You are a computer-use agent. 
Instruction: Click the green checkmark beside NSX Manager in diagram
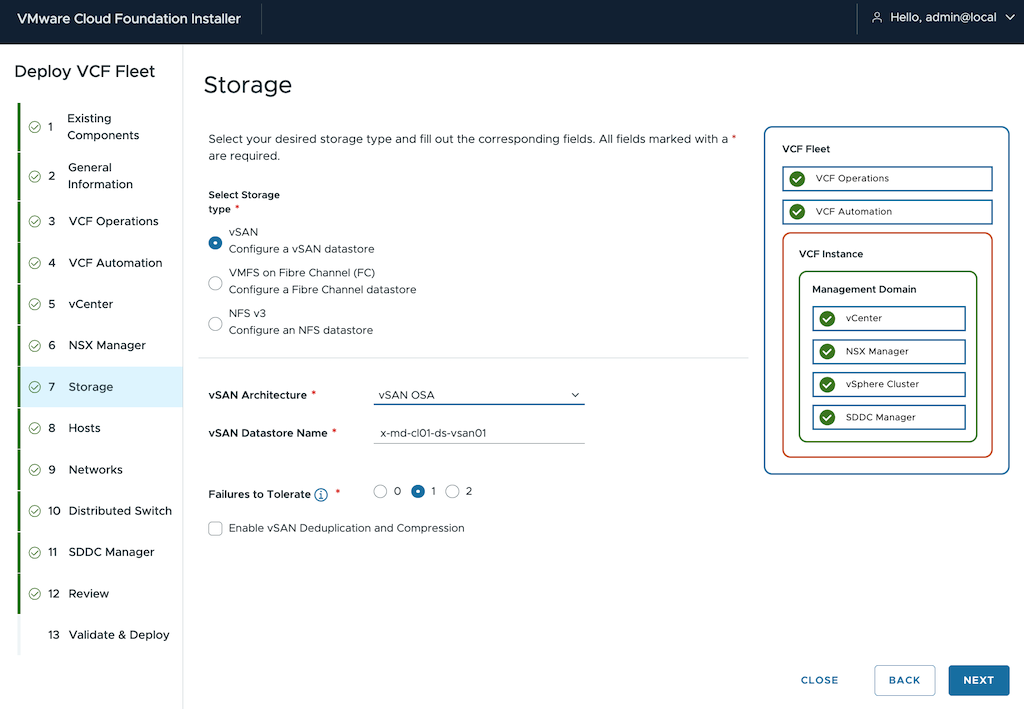click(x=827, y=352)
